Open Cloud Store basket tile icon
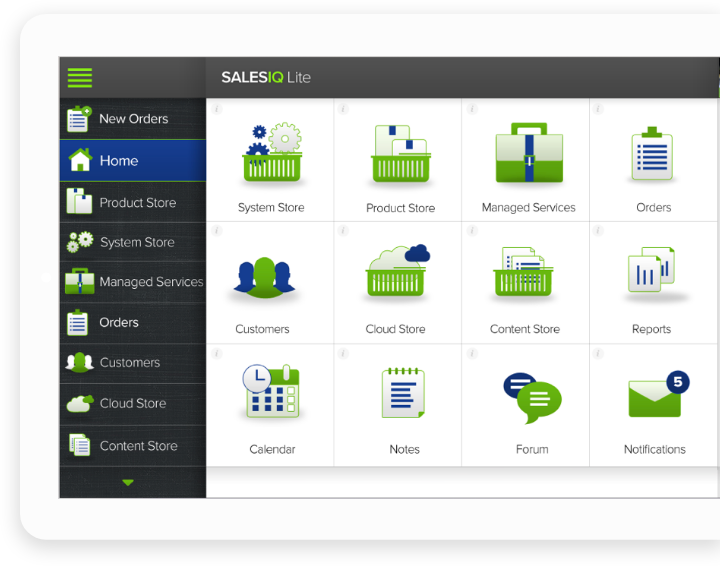The width and height of the screenshot is (720, 566). coord(398,270)
